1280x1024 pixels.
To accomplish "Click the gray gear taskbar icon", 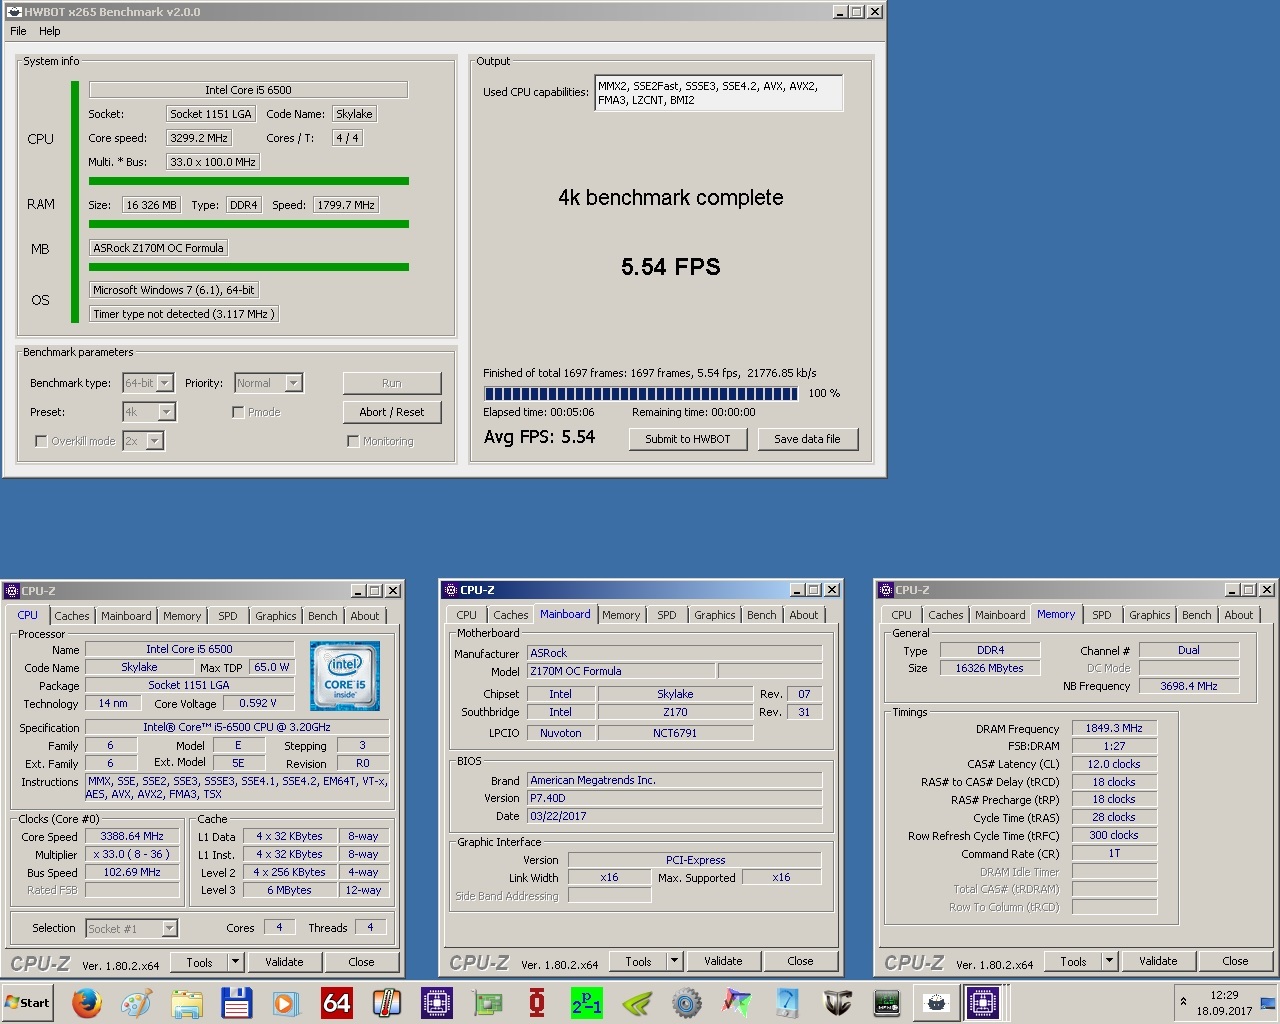I will point(687,1002).
